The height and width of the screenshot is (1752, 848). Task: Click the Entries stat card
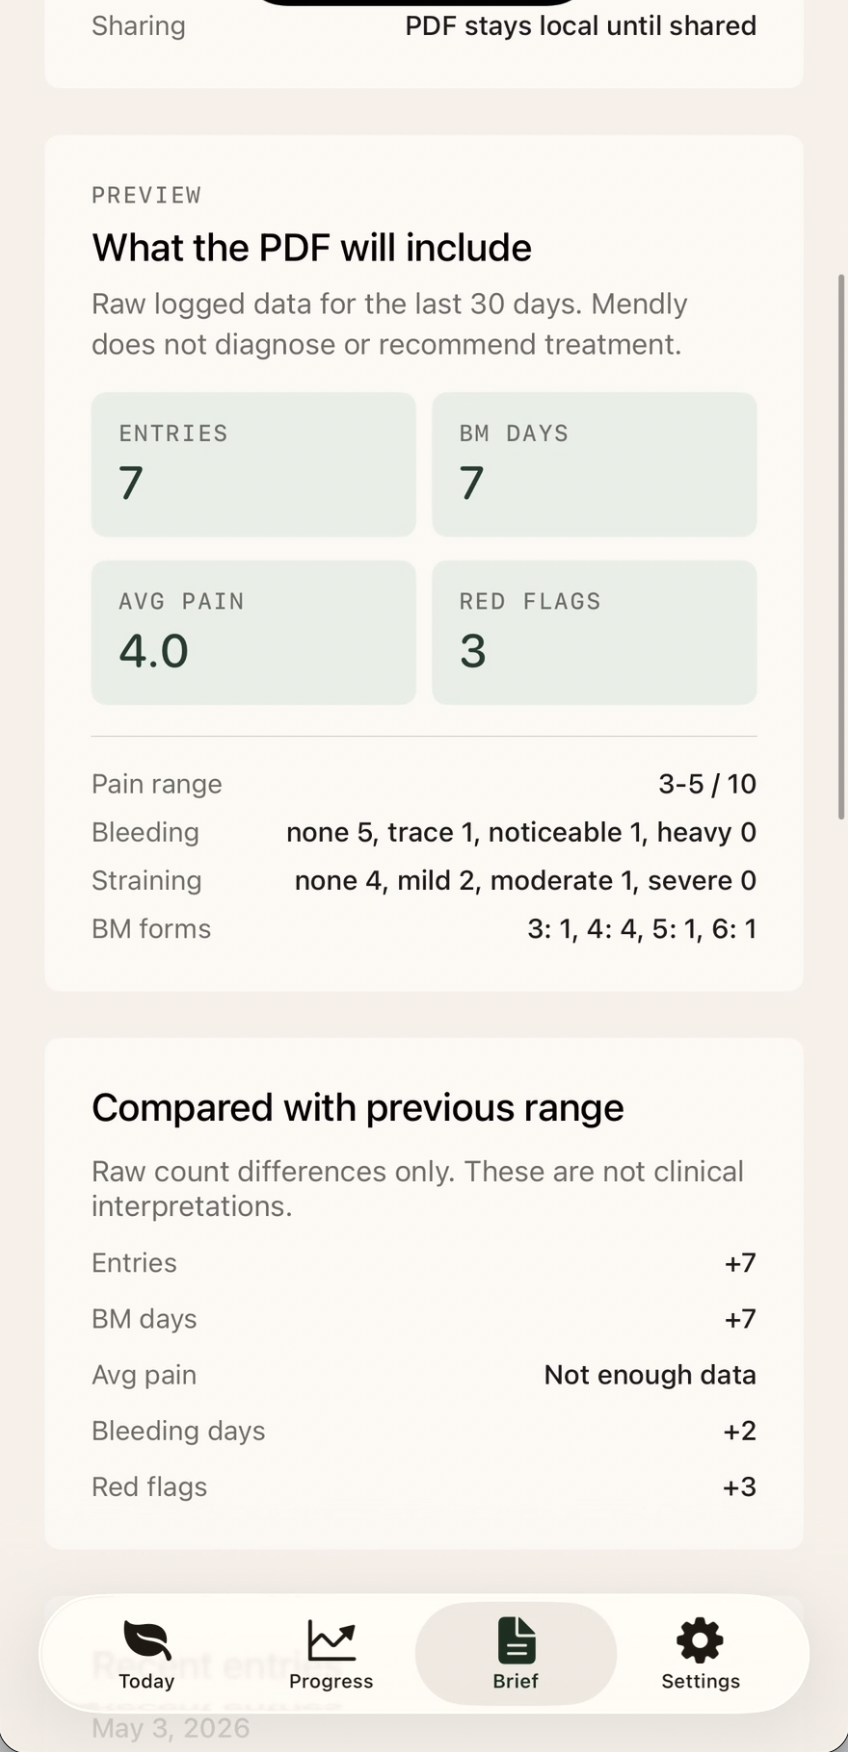253,464
